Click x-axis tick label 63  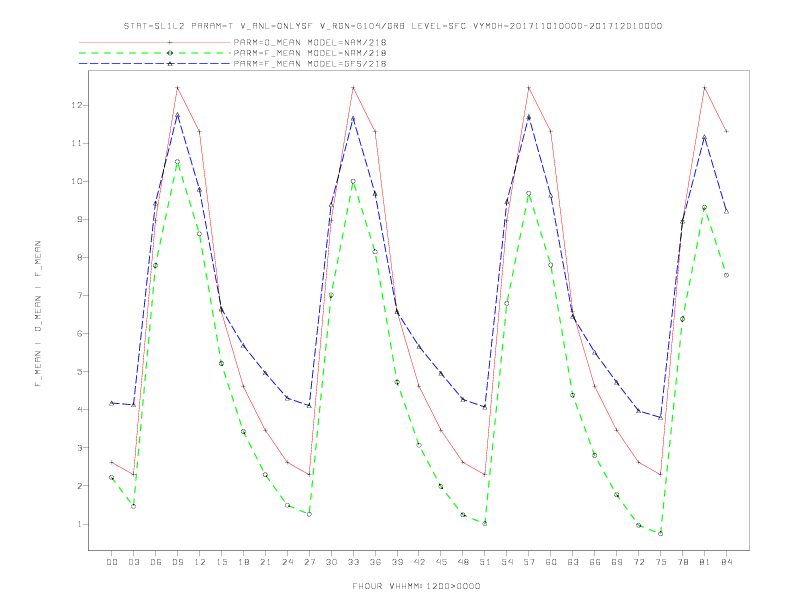pos(573,562)
